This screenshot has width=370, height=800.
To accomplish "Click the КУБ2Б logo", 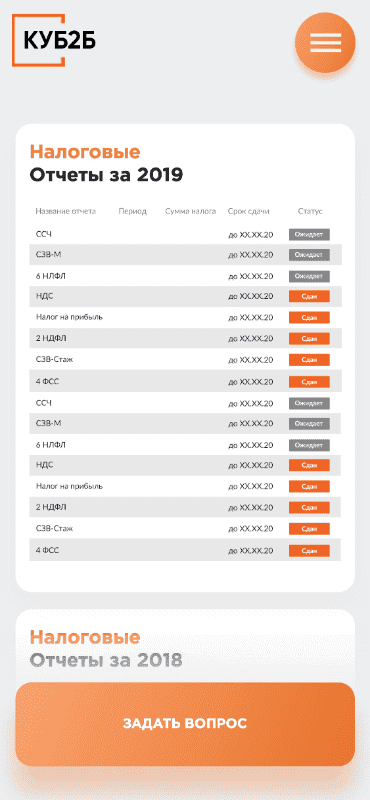I will point(54,40).
